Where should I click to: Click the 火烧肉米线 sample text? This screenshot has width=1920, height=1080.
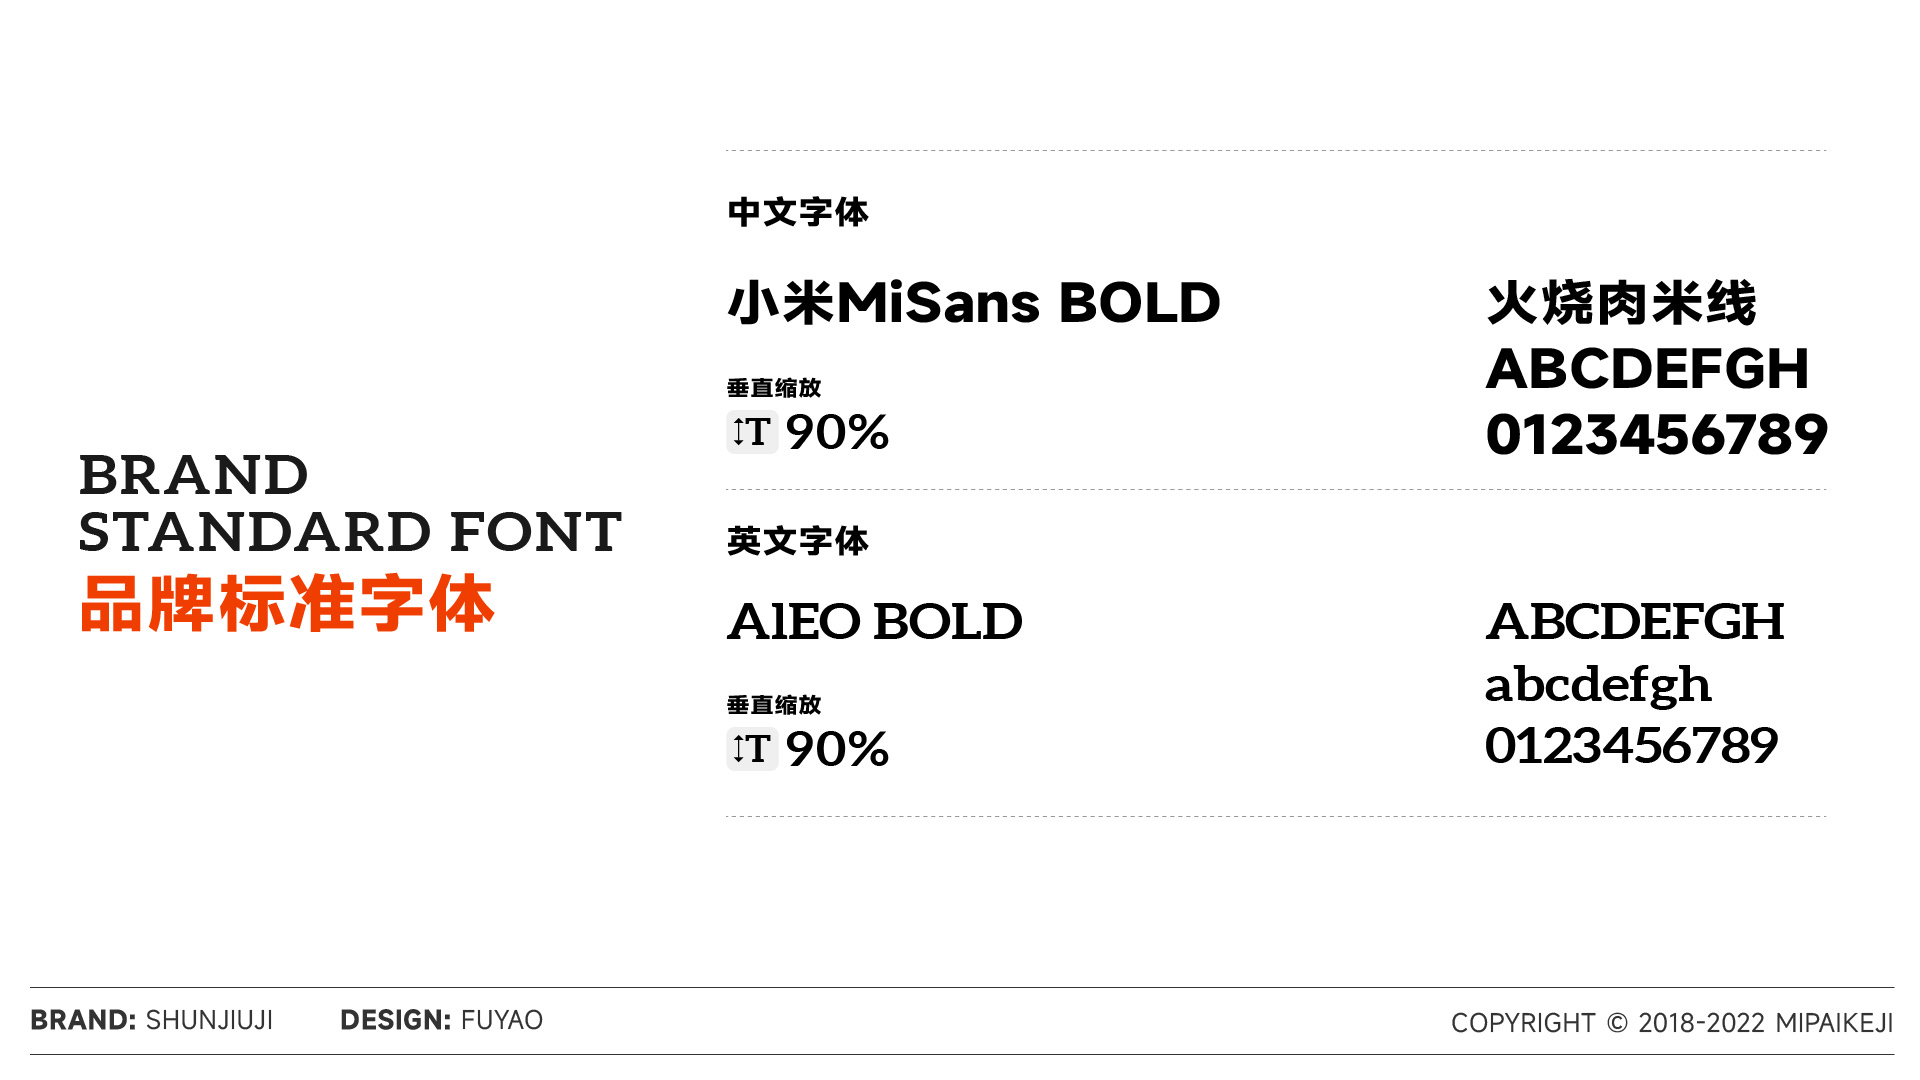coord(1621,303)
